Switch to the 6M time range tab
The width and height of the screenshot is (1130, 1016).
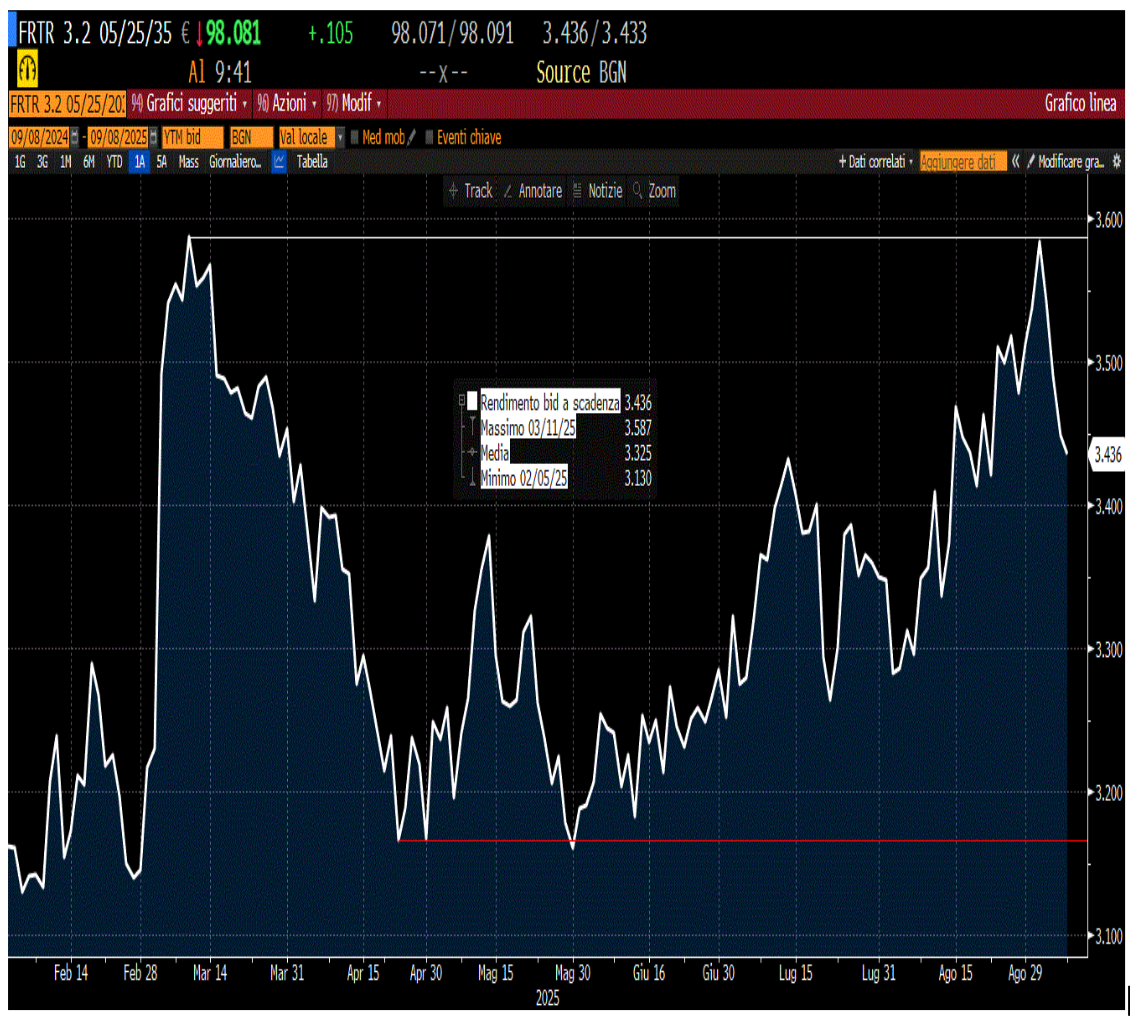coord(89,161)
